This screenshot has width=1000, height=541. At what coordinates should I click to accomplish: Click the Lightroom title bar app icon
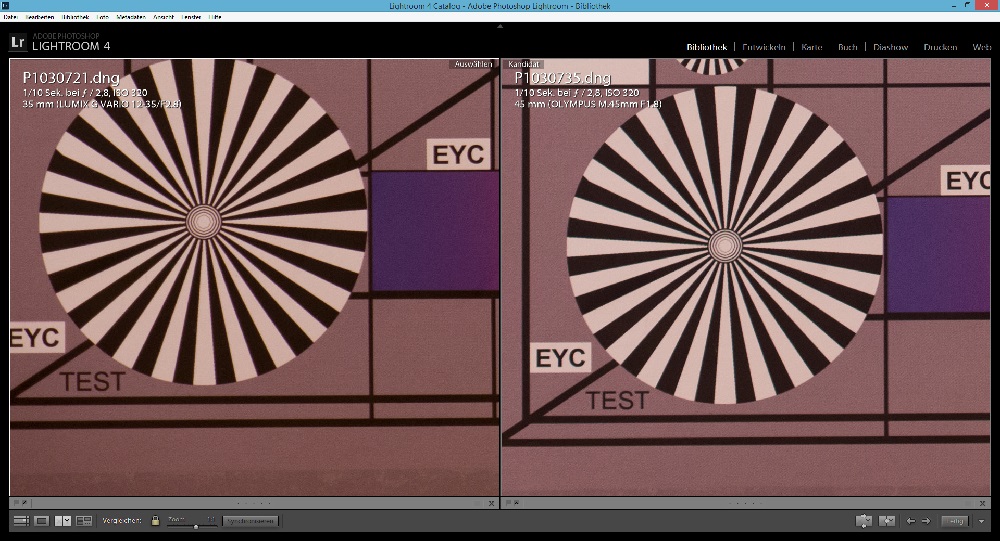tap(5, 6)
